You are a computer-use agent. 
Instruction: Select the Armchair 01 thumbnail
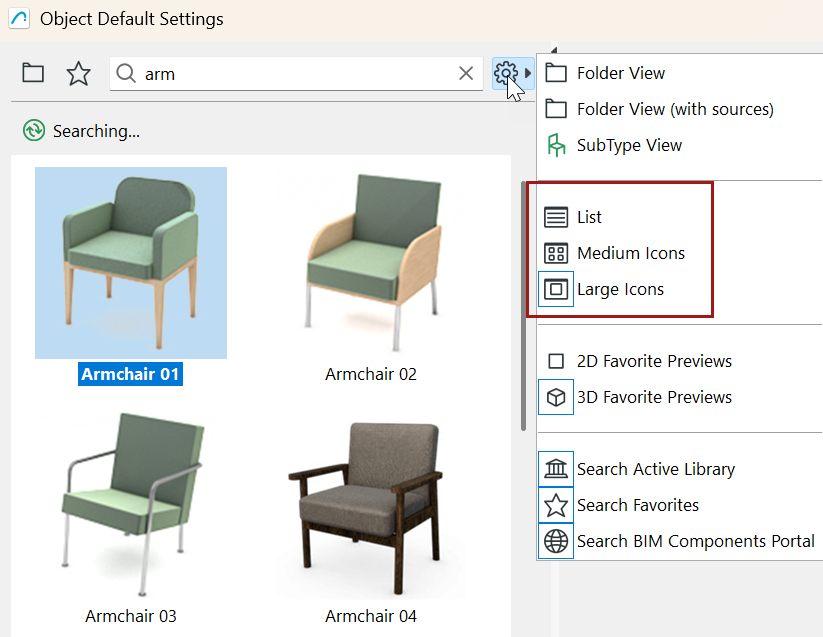click(x=131, y=263)
